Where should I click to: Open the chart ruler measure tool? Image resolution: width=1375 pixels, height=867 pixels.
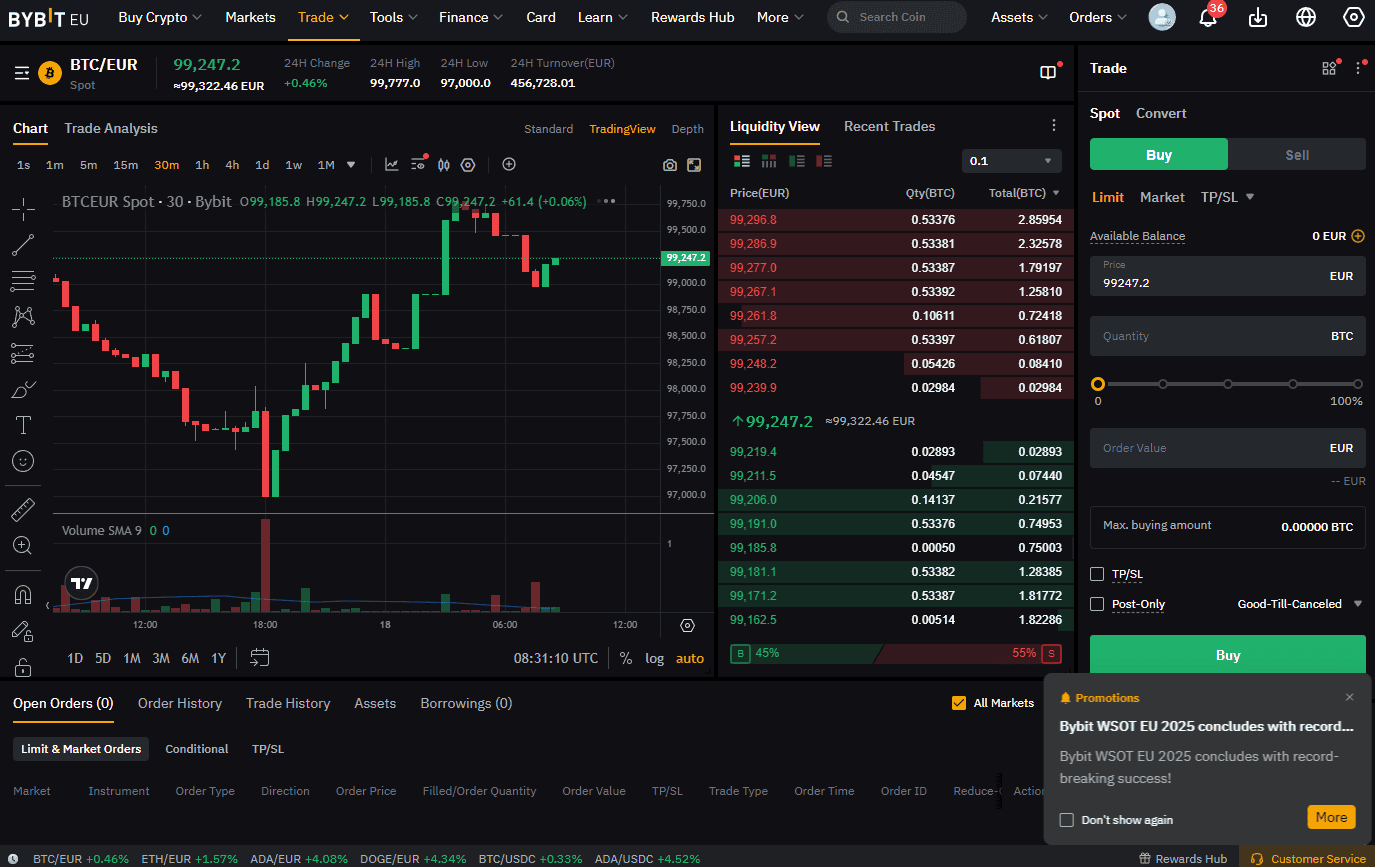23,510
